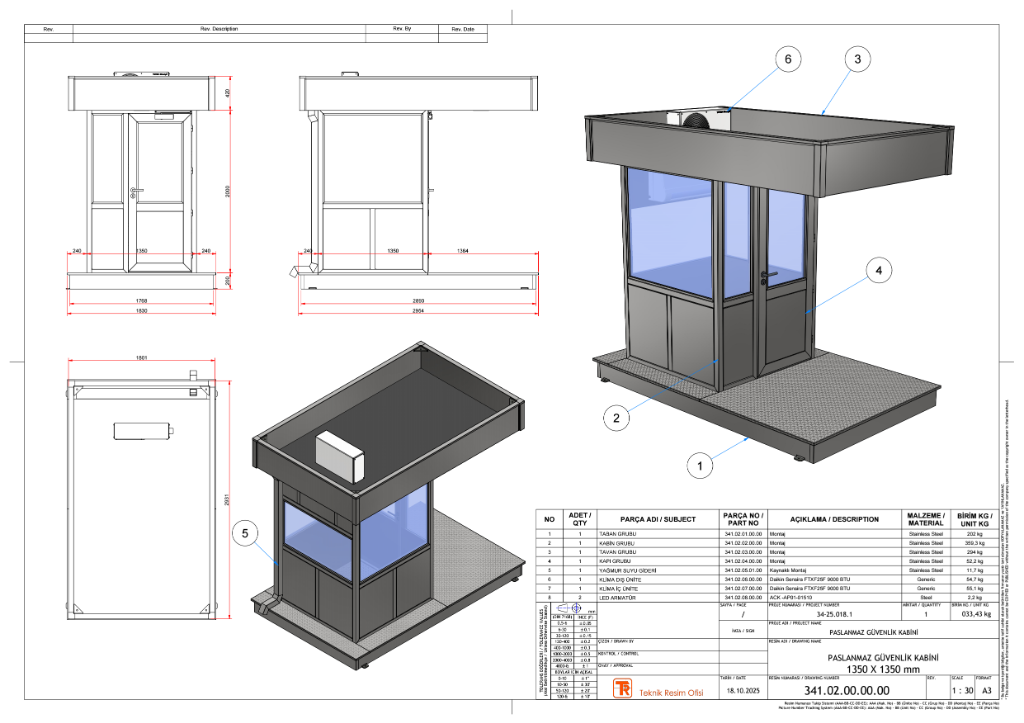Click the Teknik Resim Ofisi TR logo
Viewport: 1024px width, 723px height.
[623, 688]
